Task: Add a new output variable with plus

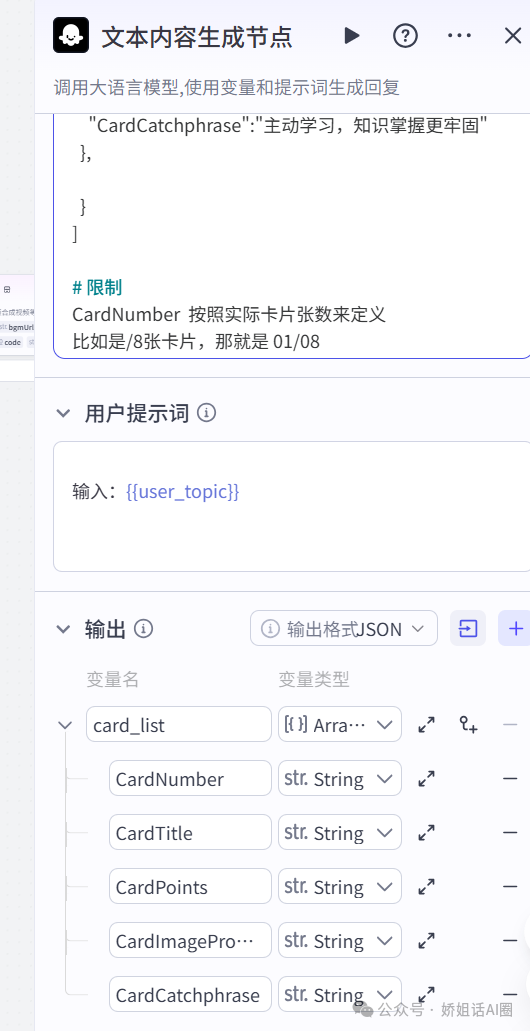Action: (515, 629)
